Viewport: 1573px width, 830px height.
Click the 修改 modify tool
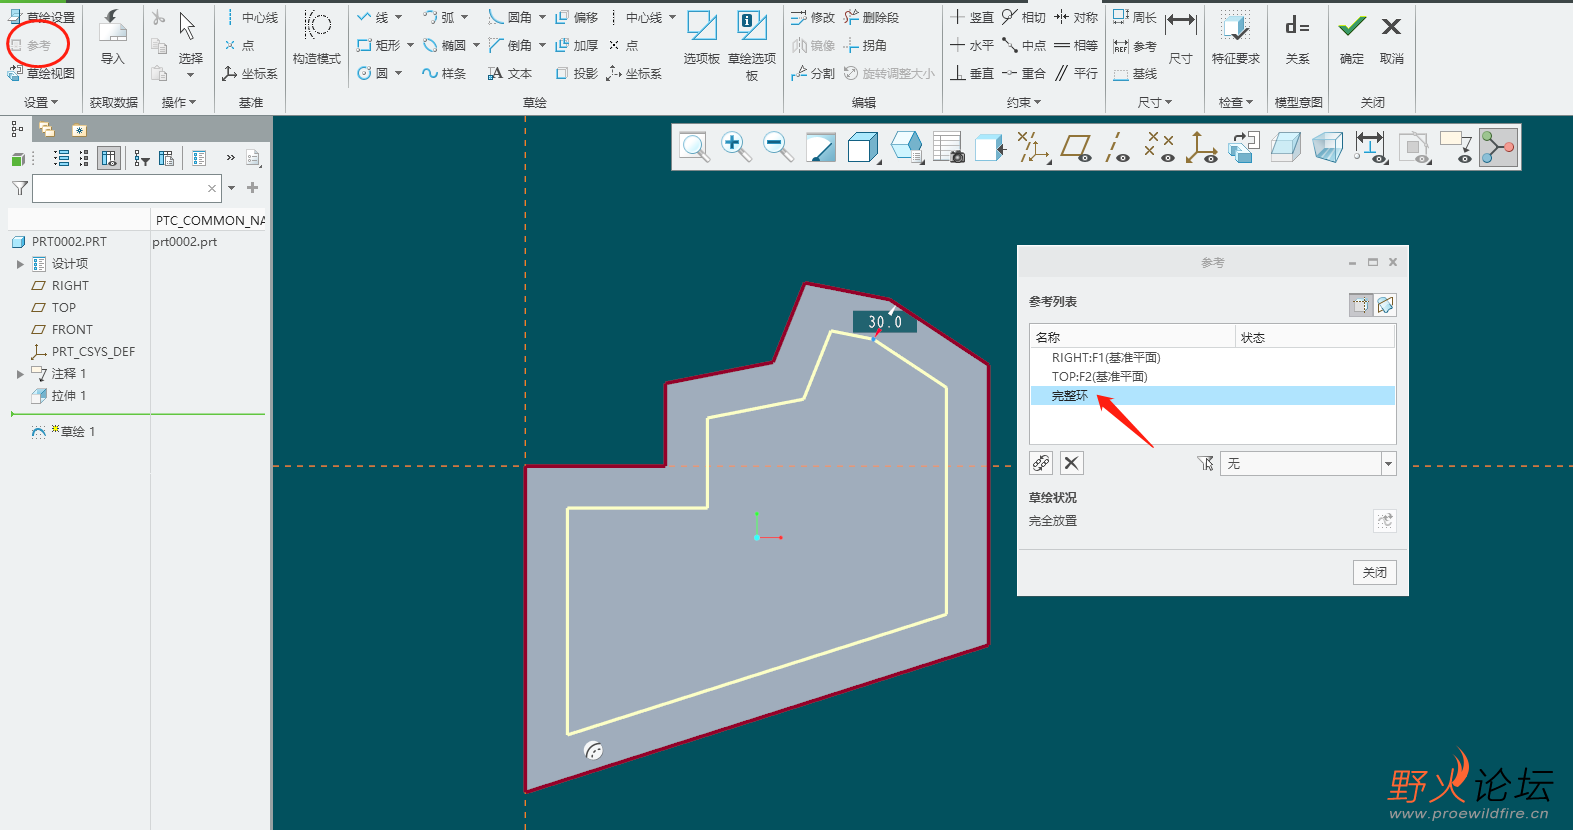(x=813, y=17)
